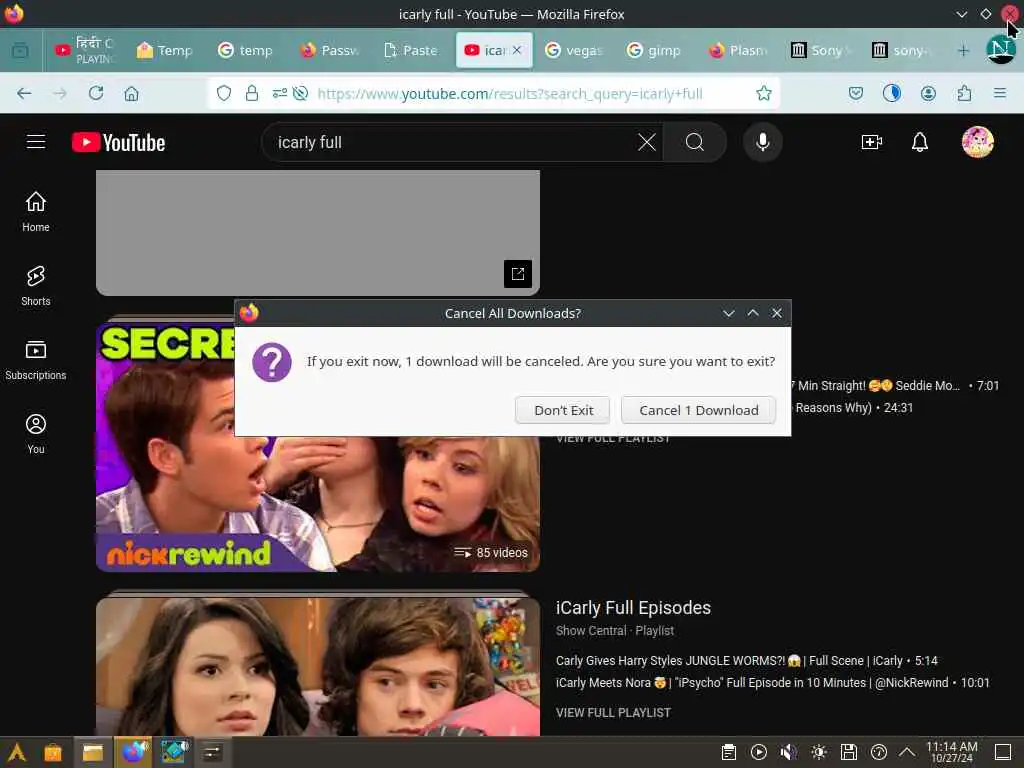Start voice search with microphone icon

763,142
